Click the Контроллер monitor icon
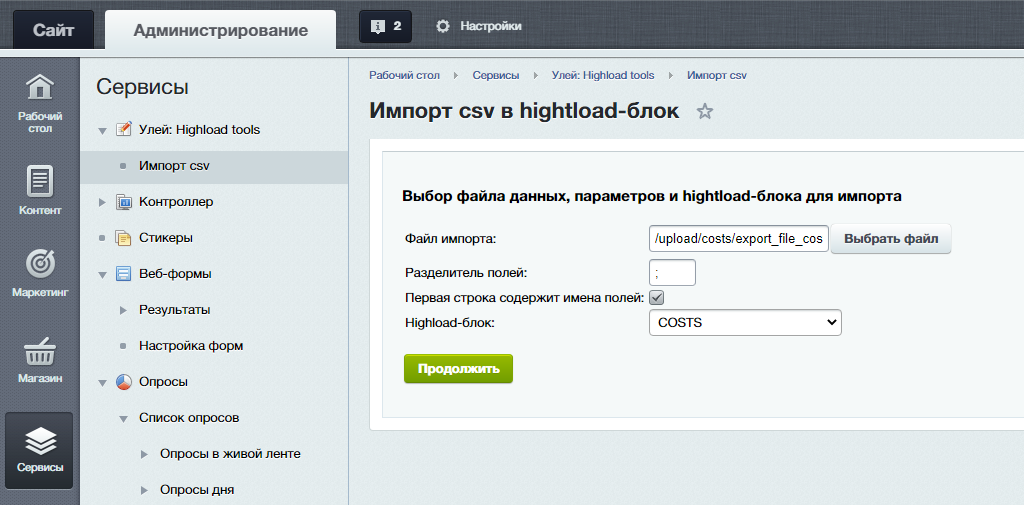 (x=123, y=202)
